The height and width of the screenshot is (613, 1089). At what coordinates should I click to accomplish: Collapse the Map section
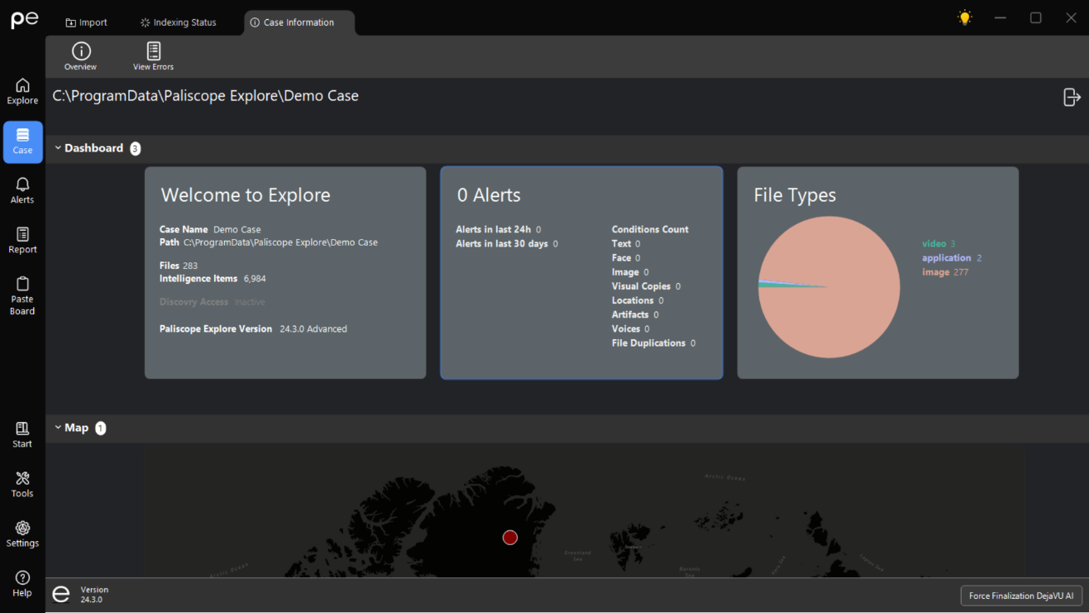(x=58, y=428)
